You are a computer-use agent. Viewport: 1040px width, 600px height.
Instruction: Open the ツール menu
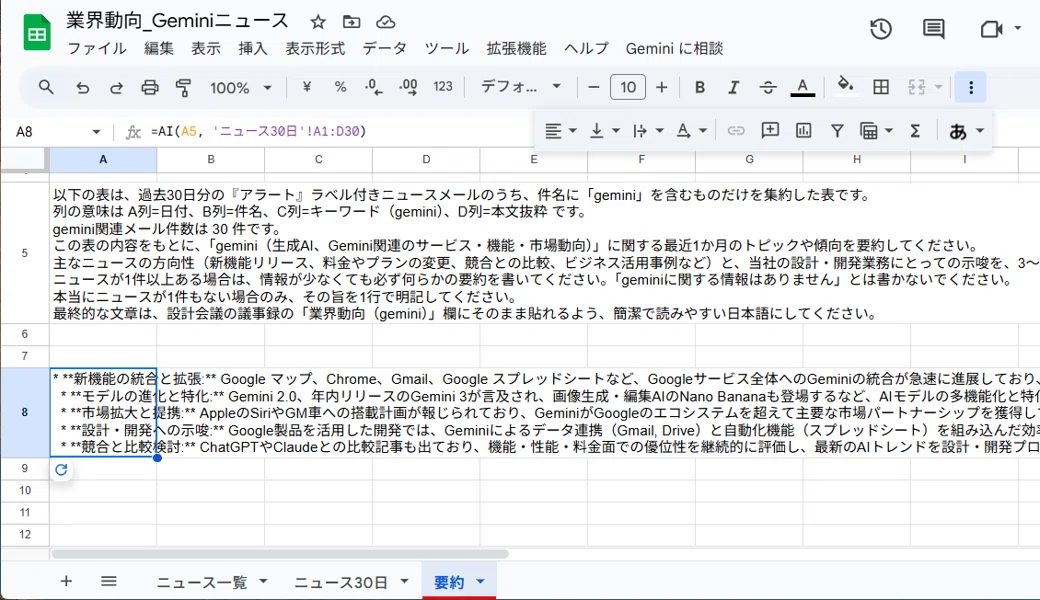pyautogui.click(x=446, y=48)
